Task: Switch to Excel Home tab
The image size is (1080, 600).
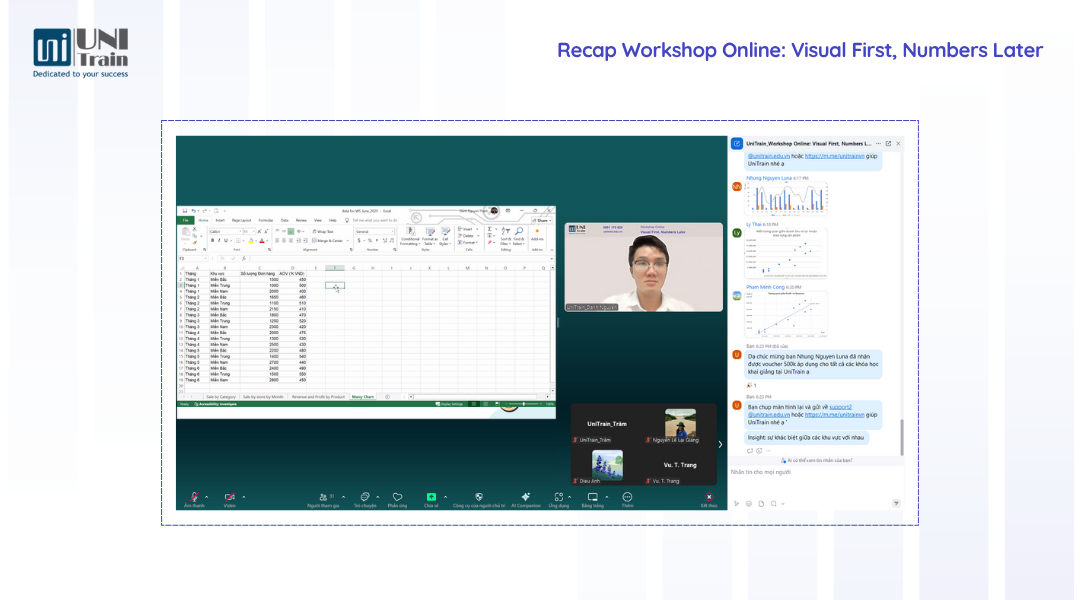Action: tap(203, 220)
